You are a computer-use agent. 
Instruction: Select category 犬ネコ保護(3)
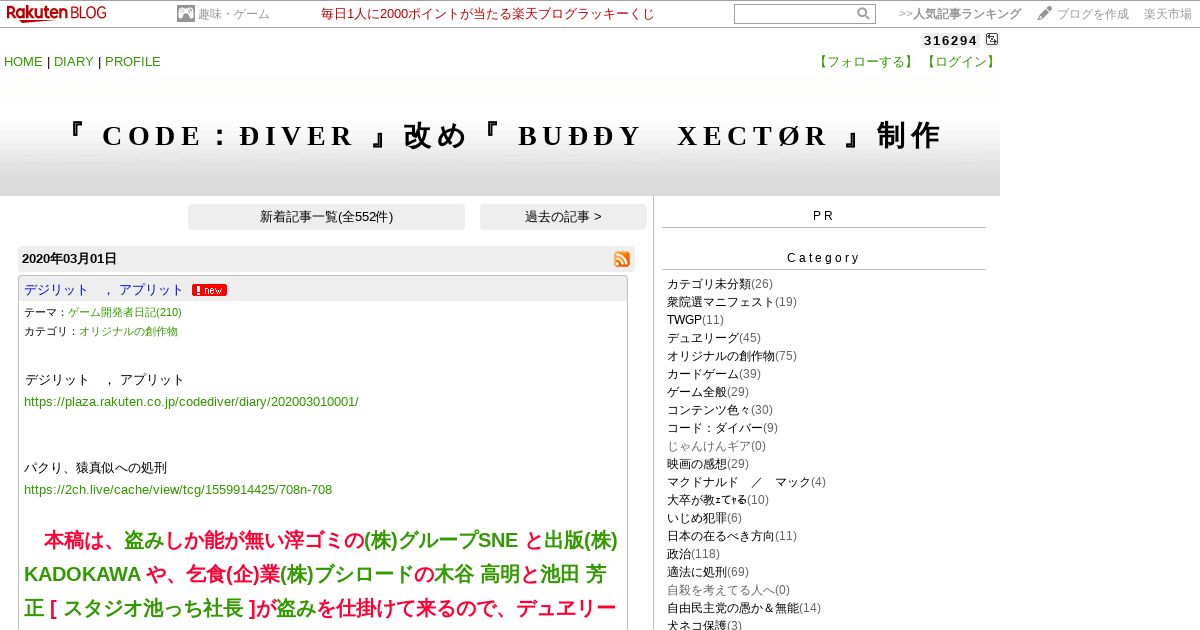(x=704, y=625)
